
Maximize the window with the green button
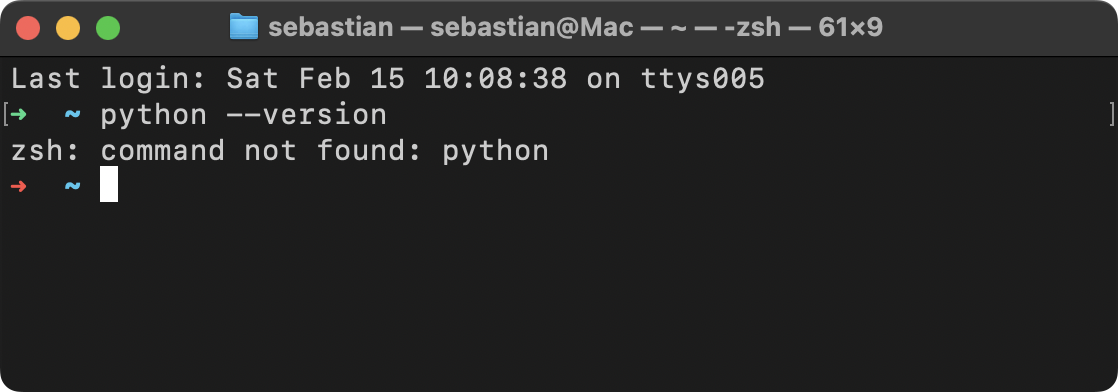[108, 28]
